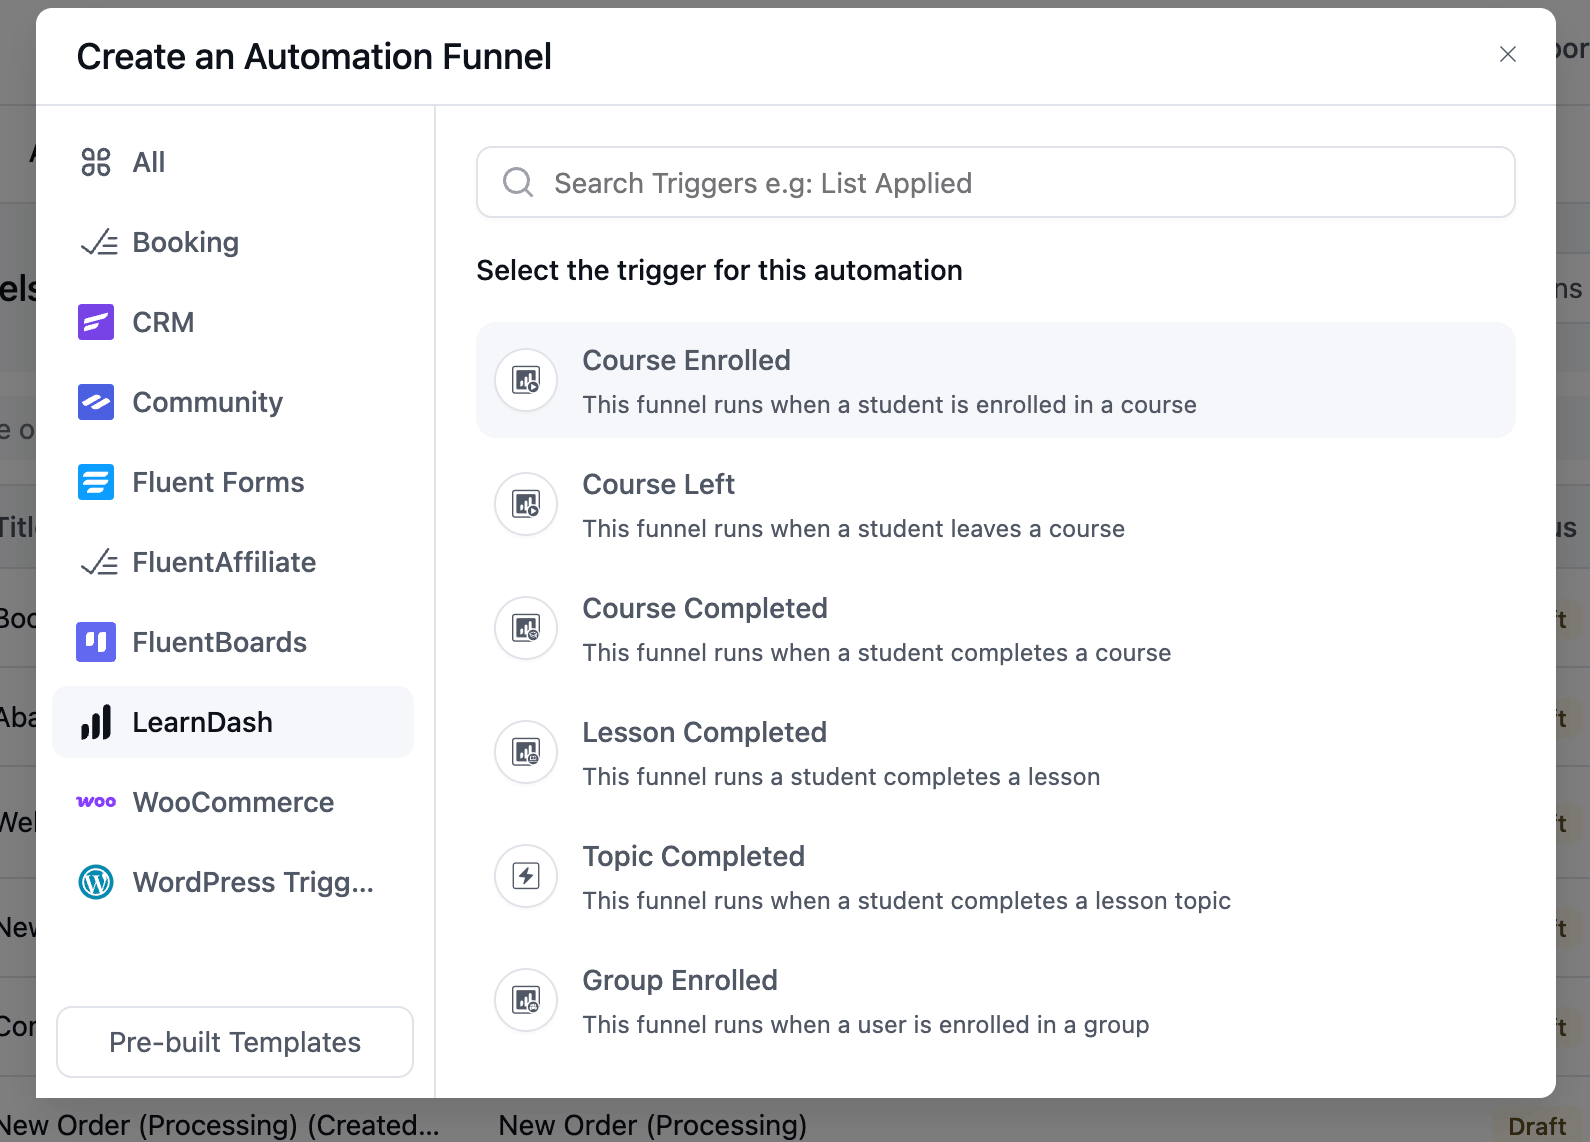This screenshot has height=1142, width=1590.
Task: Click the Woo logo icon
Action: (x=96, y=802)
